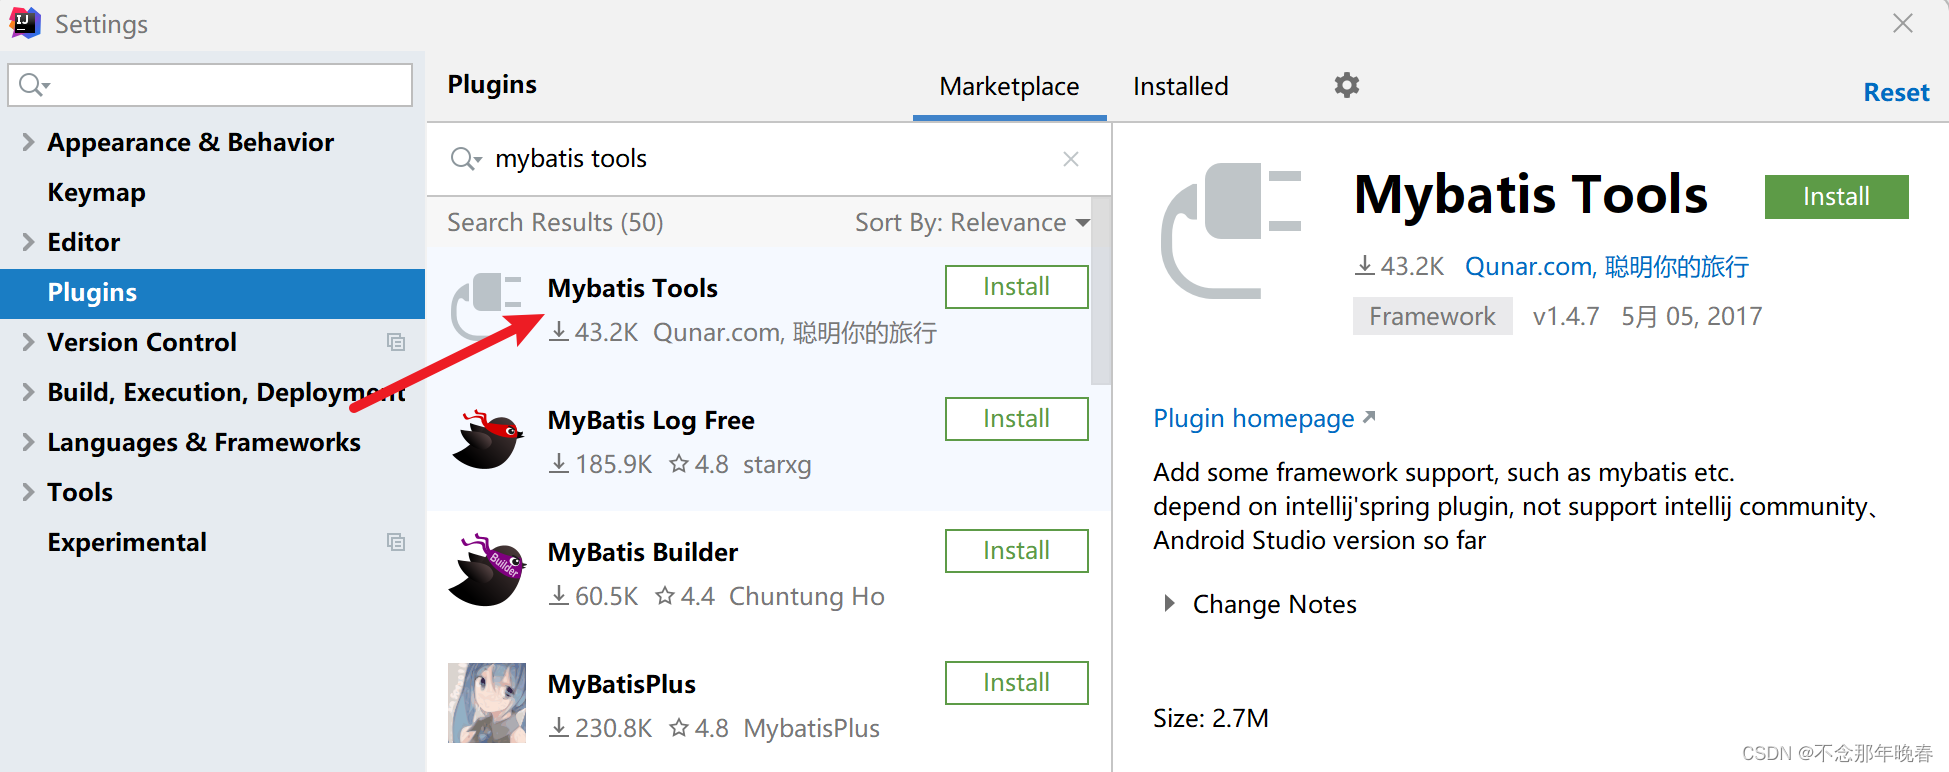Select the MyBatis Log Free result title

(x=651, y=420)
